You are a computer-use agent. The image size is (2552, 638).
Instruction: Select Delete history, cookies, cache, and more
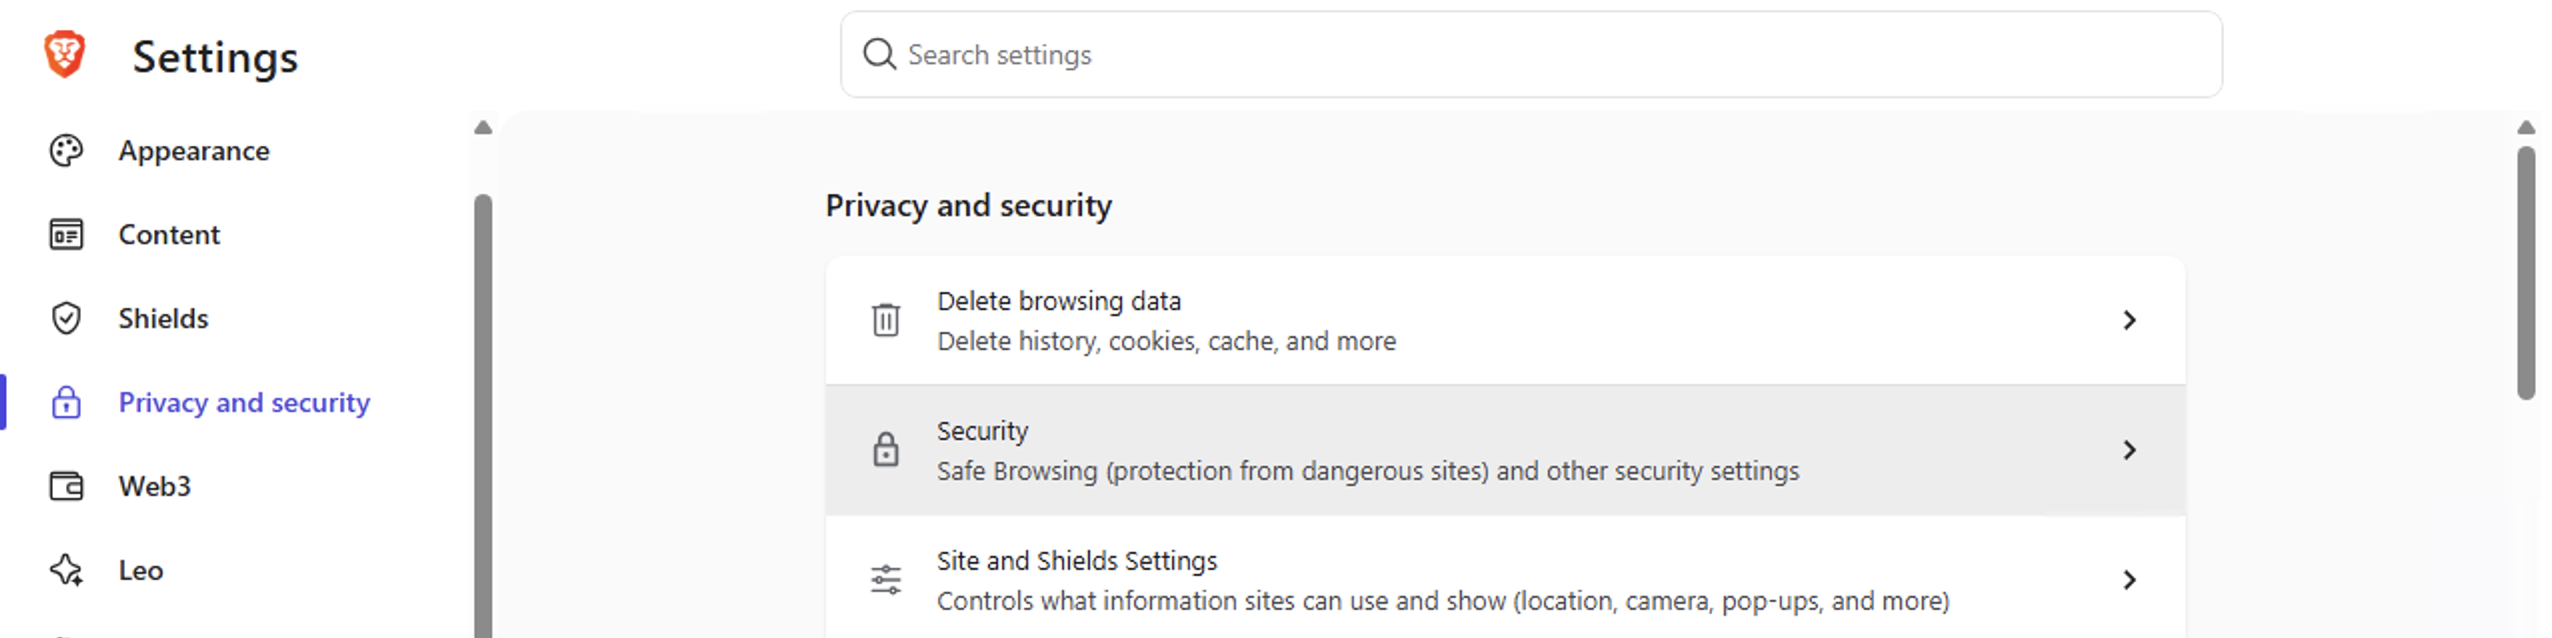click(1166, 342)
